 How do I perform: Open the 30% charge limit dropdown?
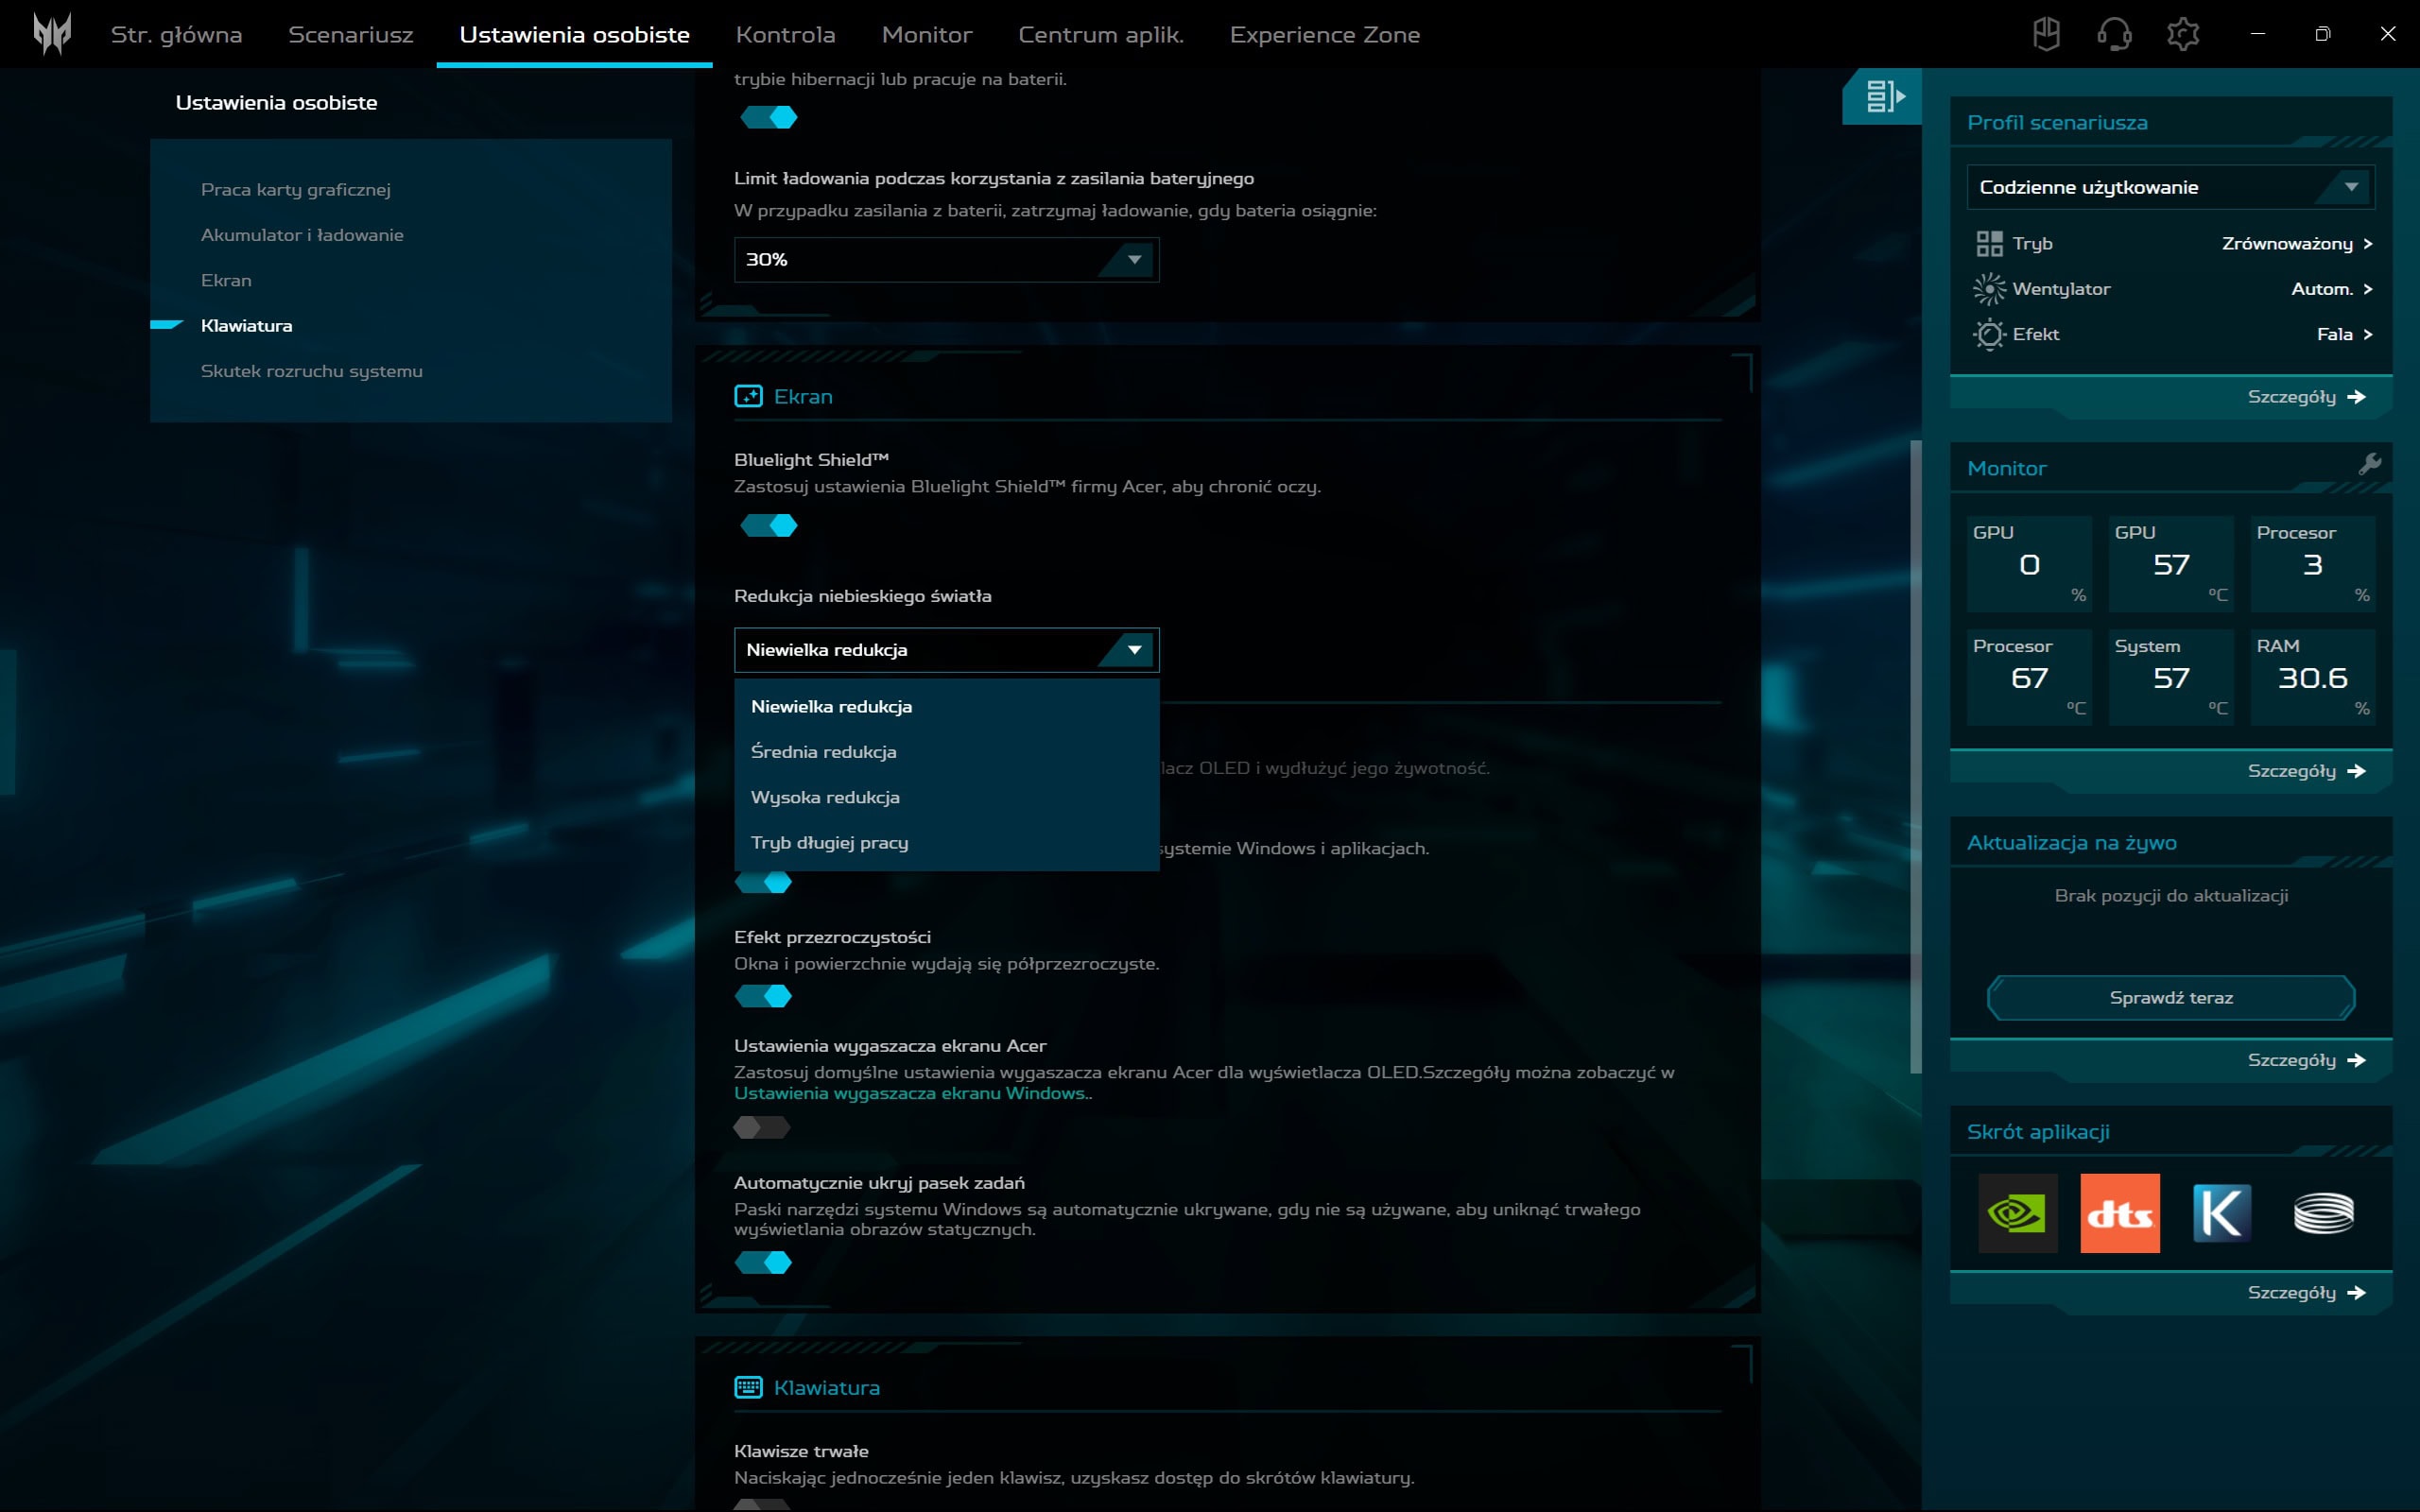pos(945,260)
